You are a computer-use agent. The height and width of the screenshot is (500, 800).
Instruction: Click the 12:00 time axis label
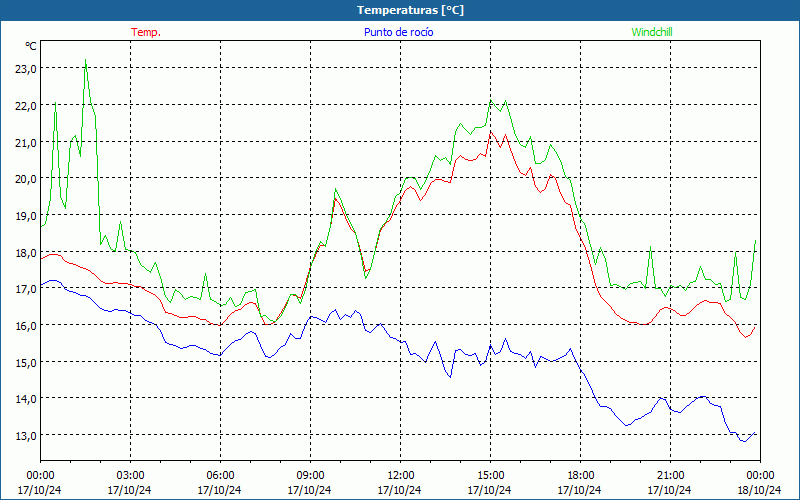pyautogui.click(x=401, y=476)
